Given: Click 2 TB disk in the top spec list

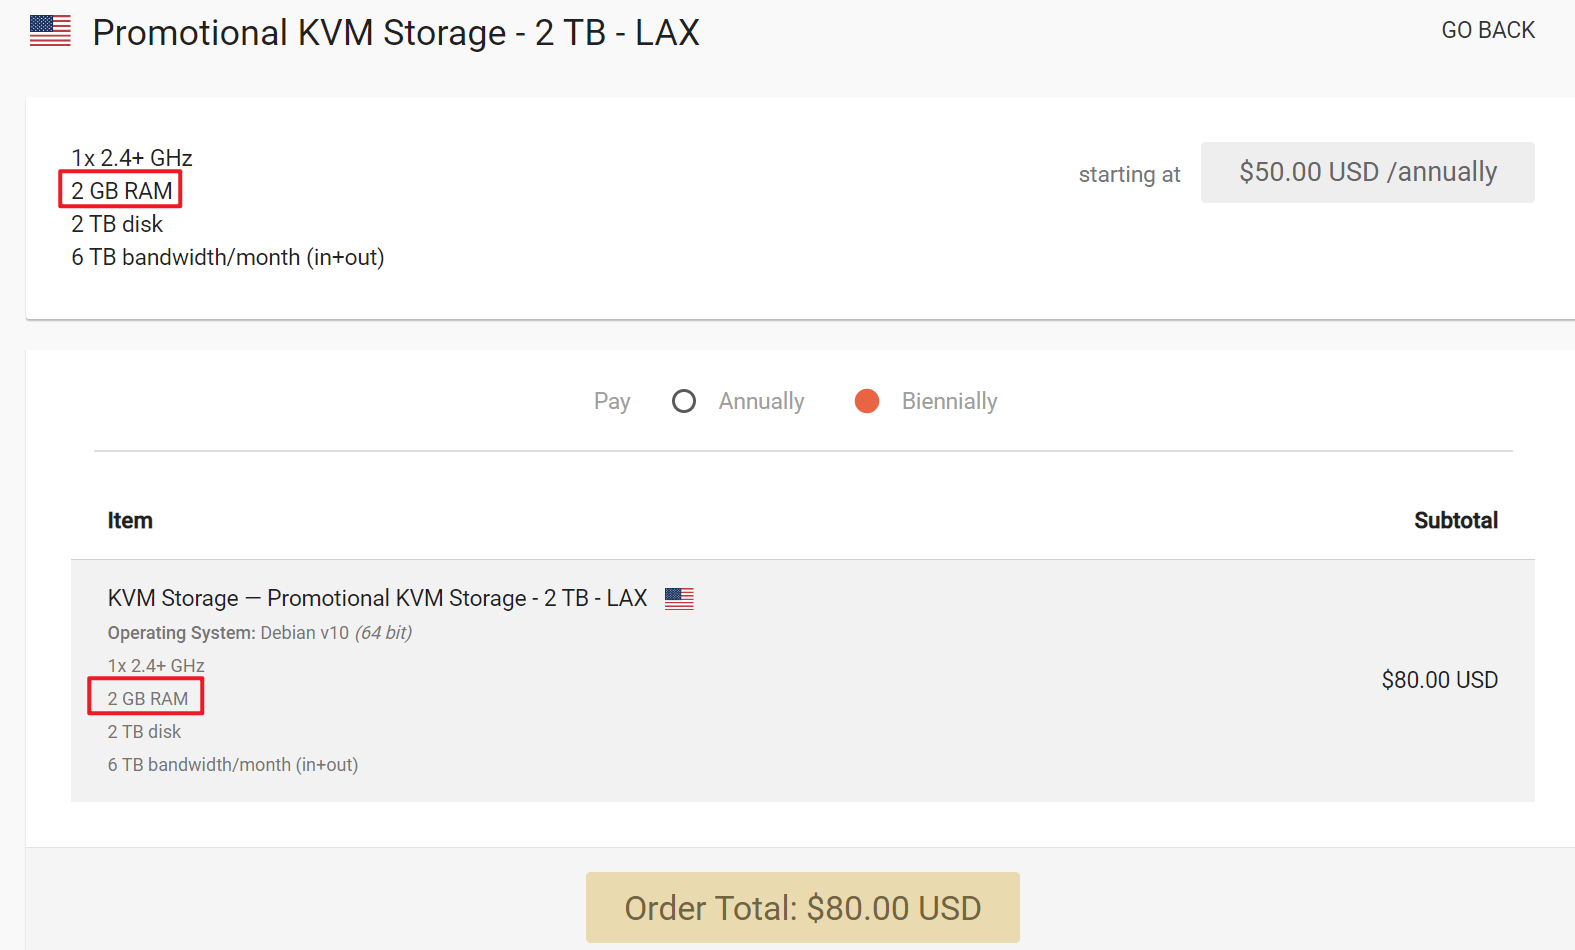Looking at the screenshot, I should [x=117, y=224].
